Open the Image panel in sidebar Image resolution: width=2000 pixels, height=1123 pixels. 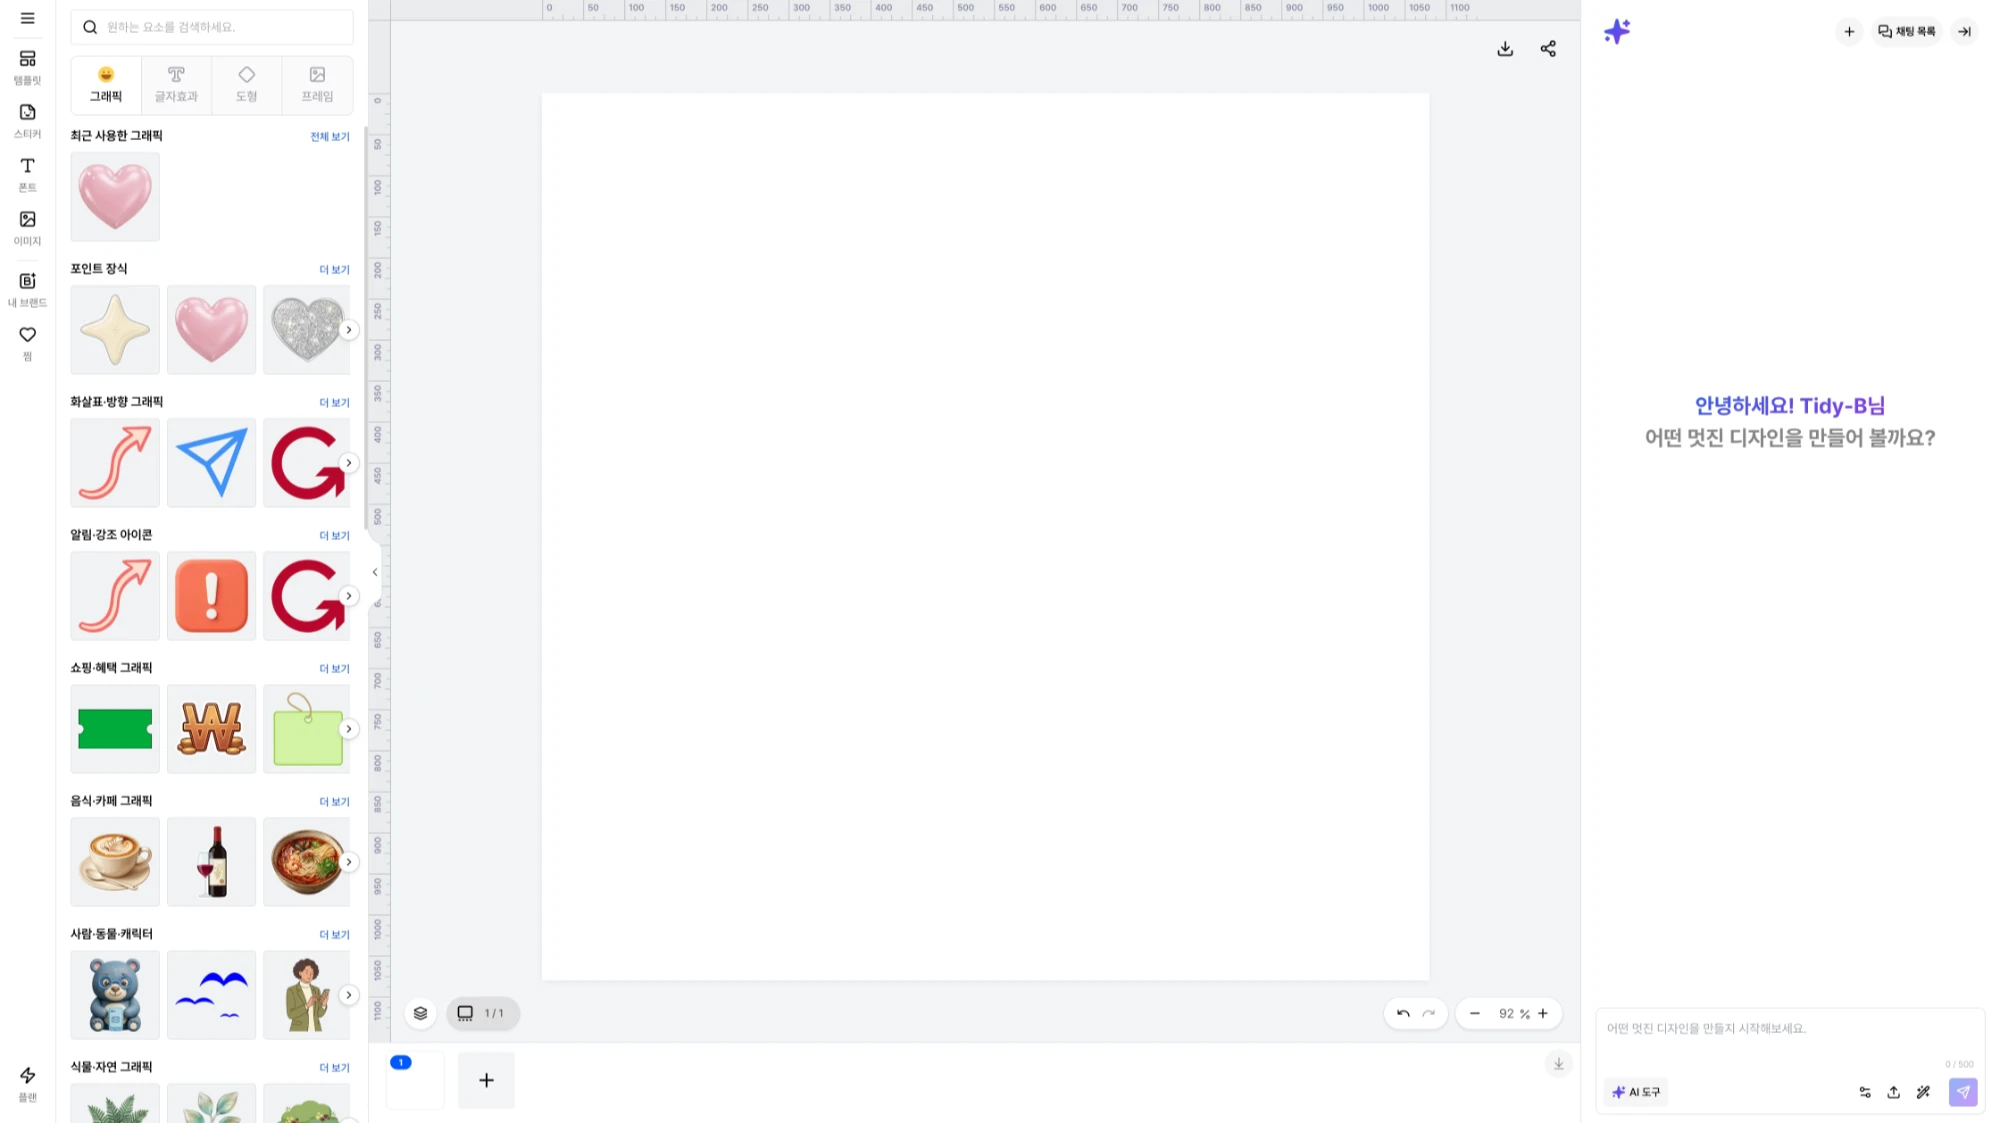[x=27, y=227]
